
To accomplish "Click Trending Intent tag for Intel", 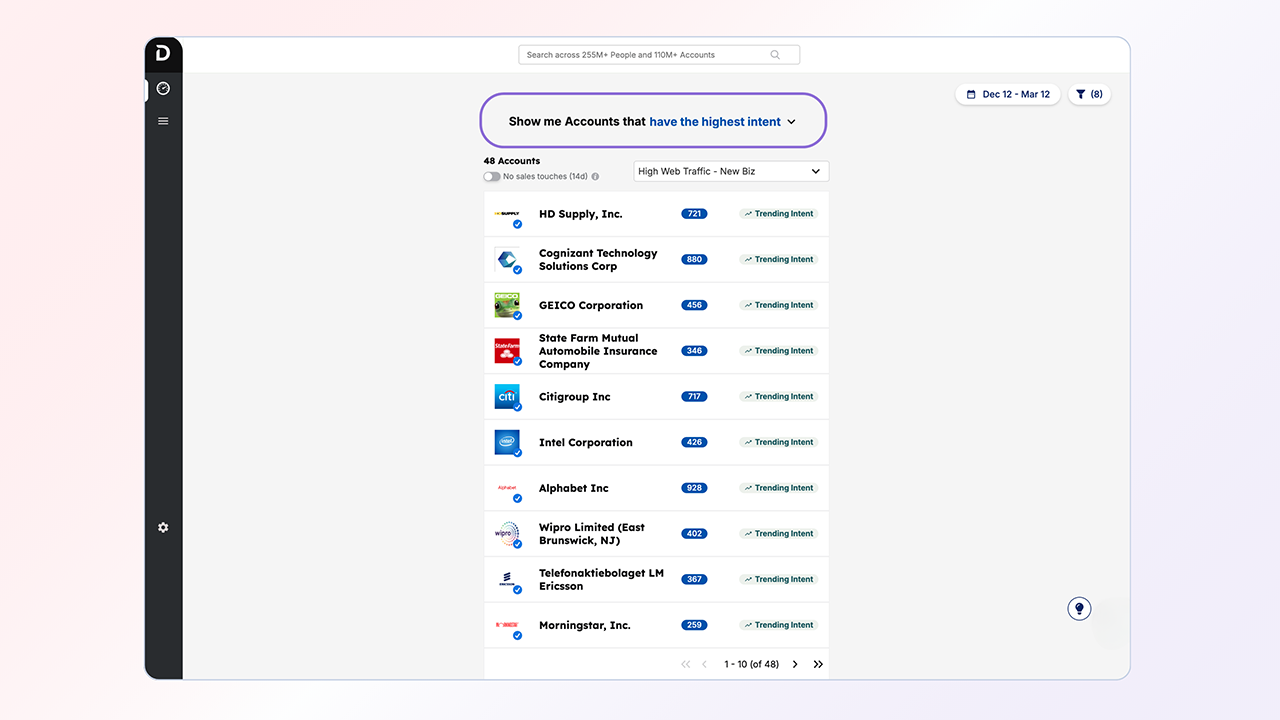I will pyautogui.click(x=779, y=442).
